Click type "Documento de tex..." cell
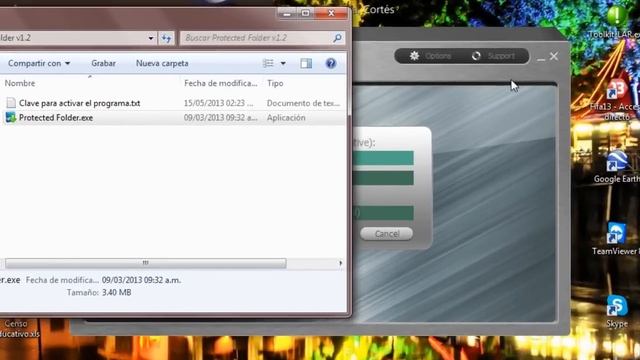 pyautogui.click(x=303, y=103)
